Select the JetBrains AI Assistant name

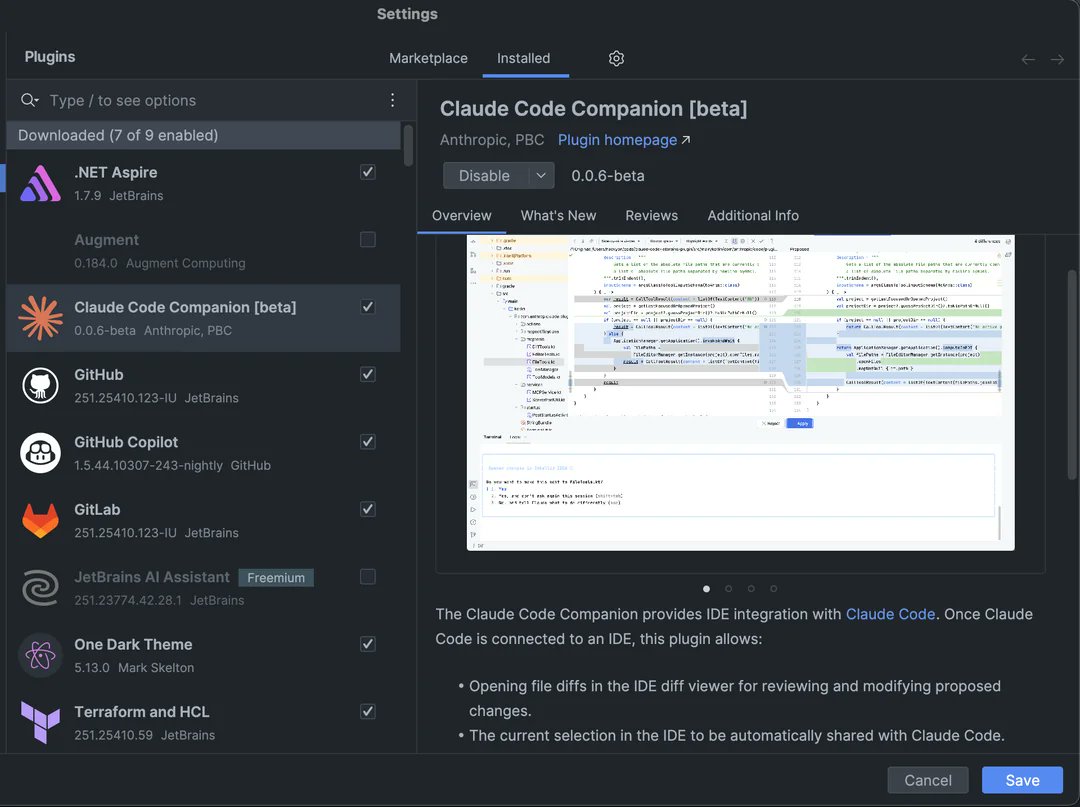pyautogui.click(x=152, y=577)
